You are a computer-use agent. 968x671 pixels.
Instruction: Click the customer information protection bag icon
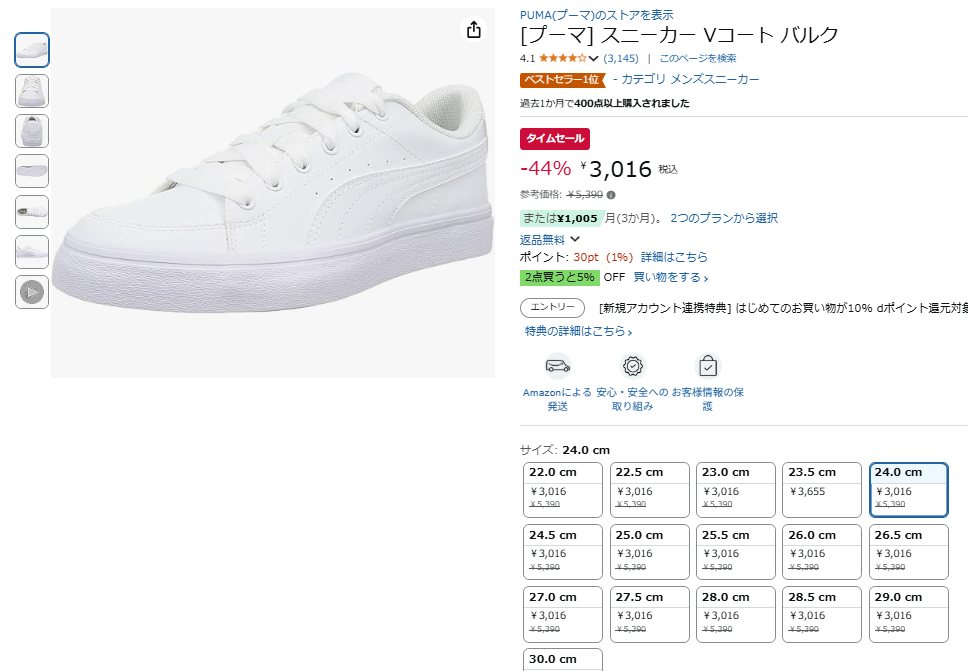pos(707,365)
